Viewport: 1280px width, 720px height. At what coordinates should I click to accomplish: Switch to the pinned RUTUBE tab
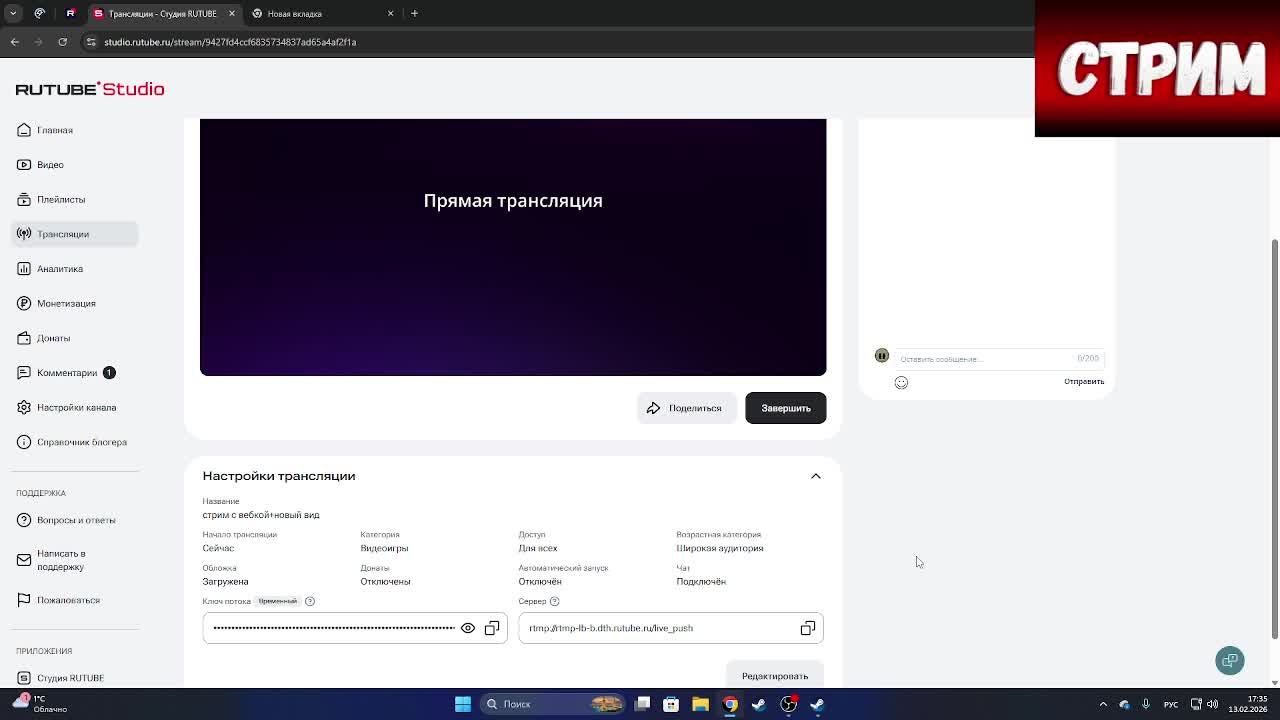click(x=70, y=14)
